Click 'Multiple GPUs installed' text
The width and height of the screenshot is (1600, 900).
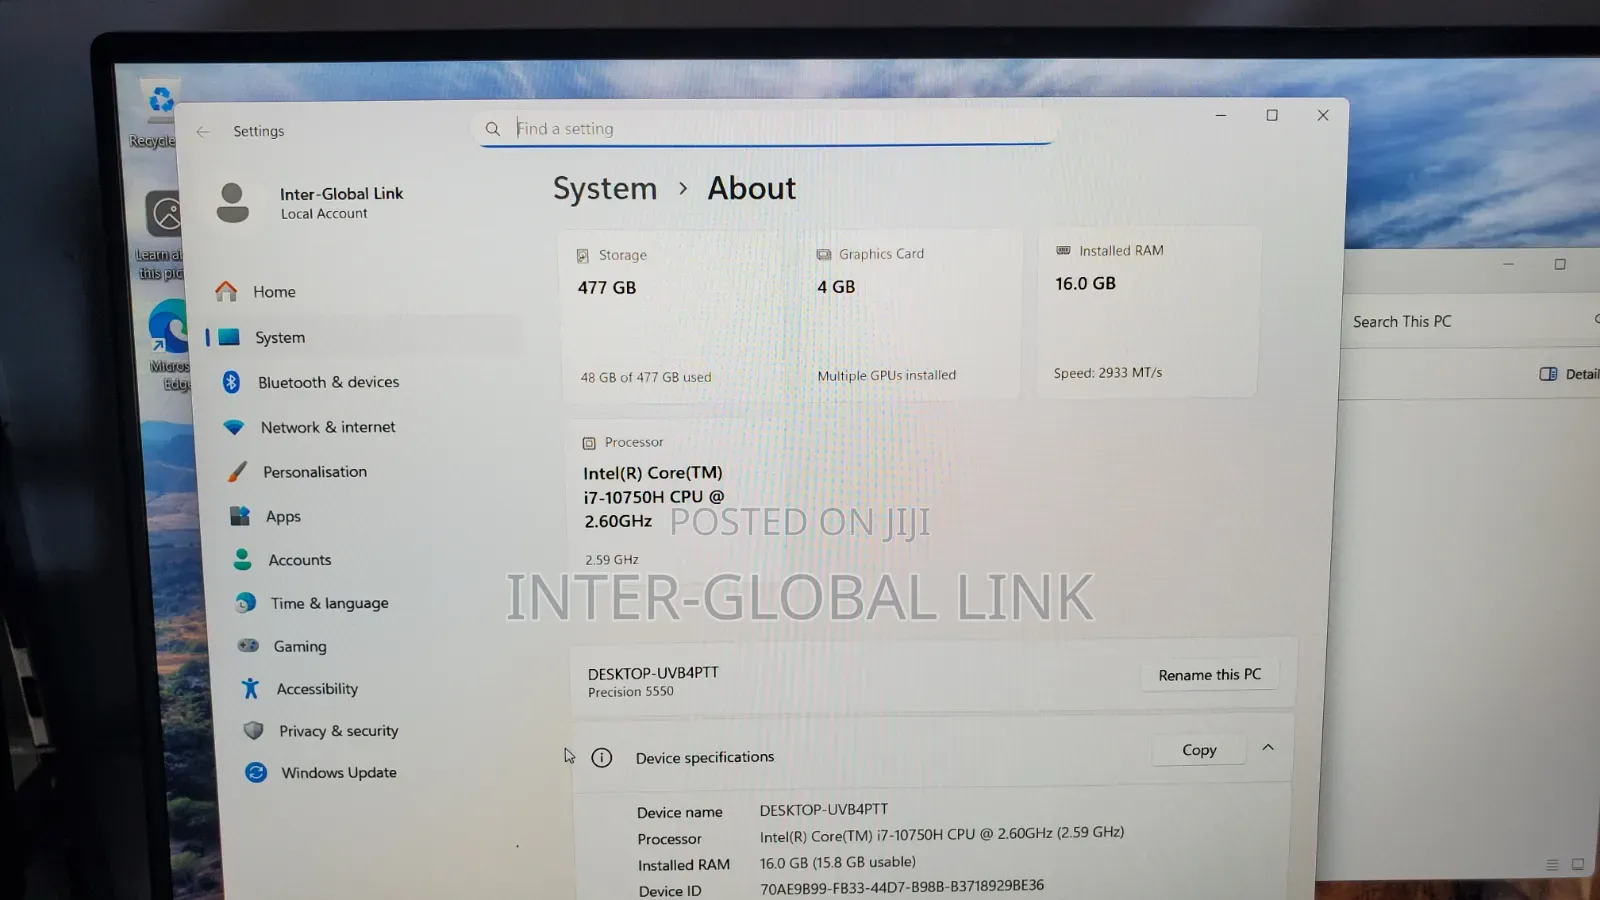pyautogui.click(x=886, y=376)
